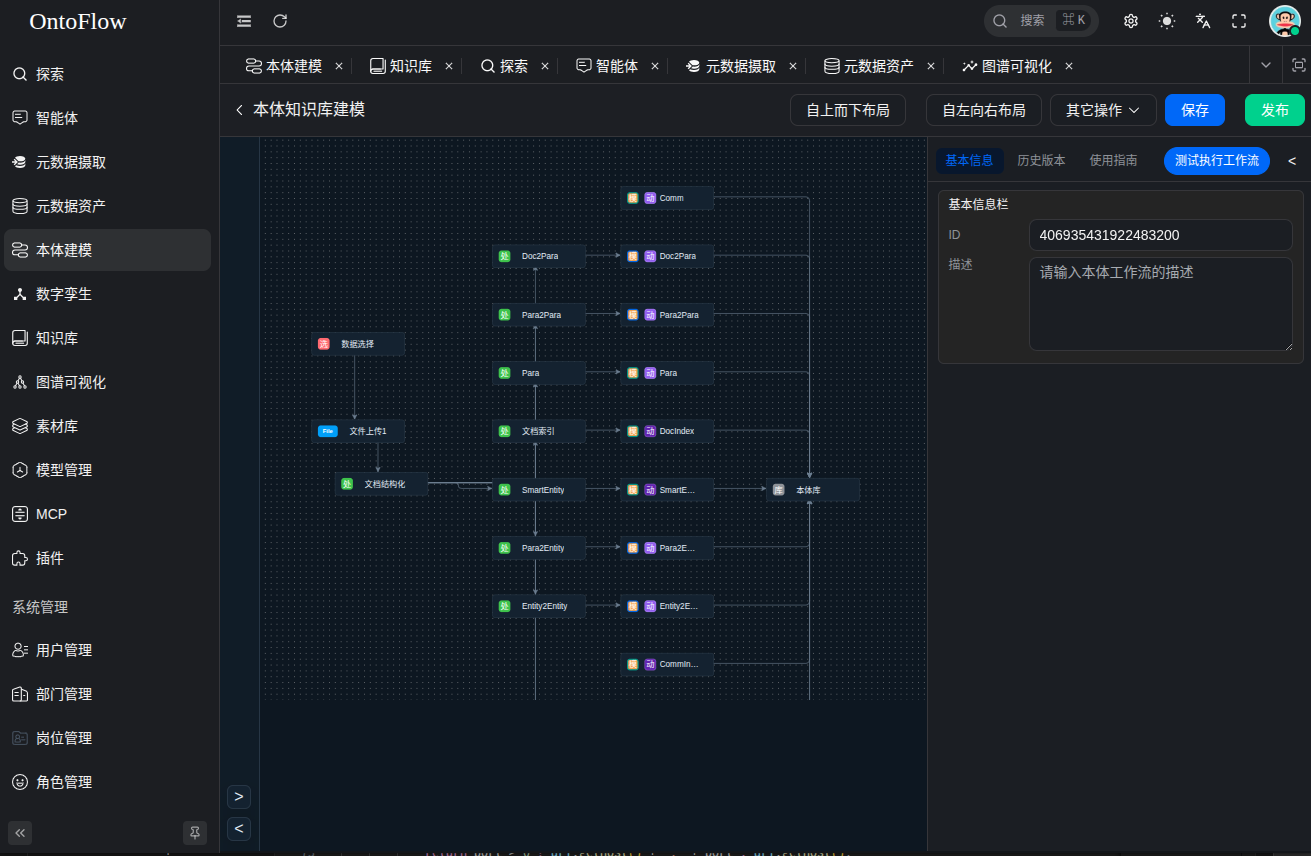
Task: Select the SmartEntity processing node
Action: (539, 490)
